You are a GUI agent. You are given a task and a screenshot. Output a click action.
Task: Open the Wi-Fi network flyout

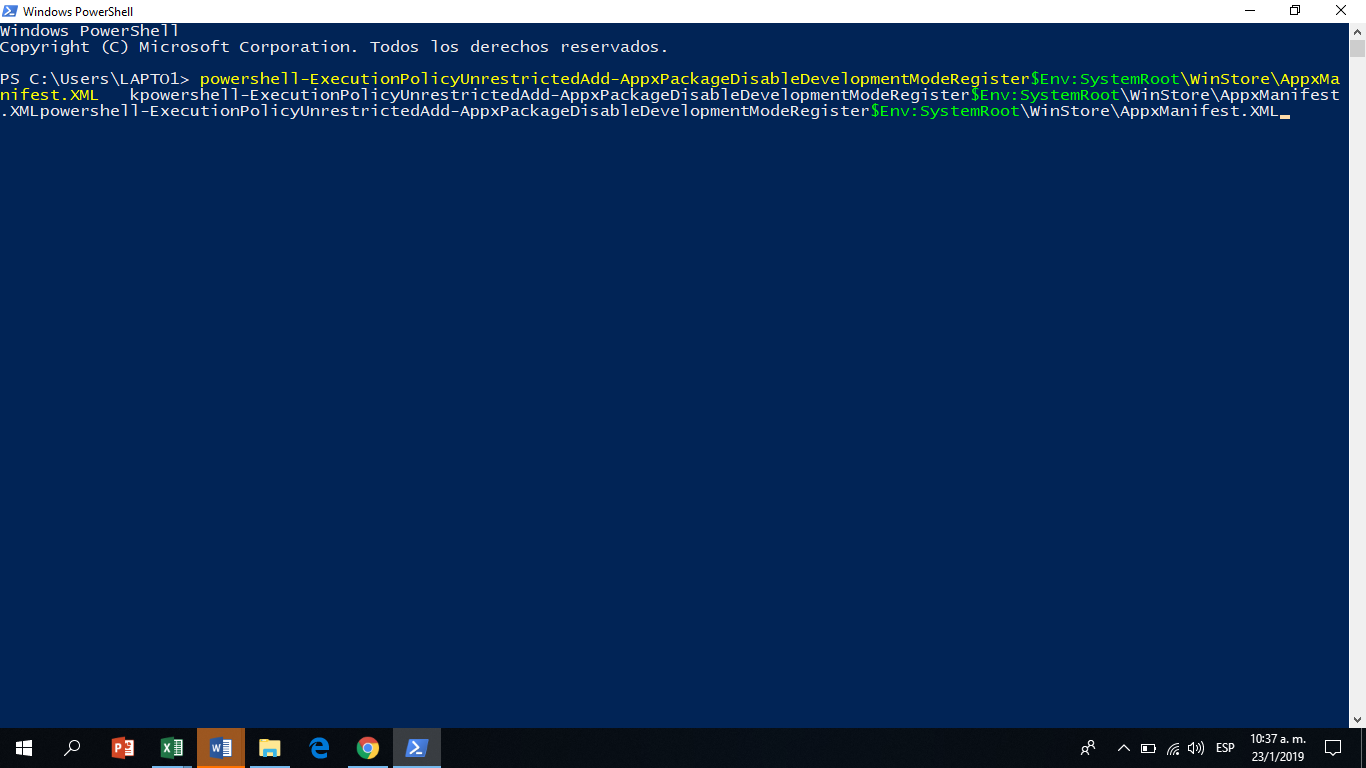1173,748
